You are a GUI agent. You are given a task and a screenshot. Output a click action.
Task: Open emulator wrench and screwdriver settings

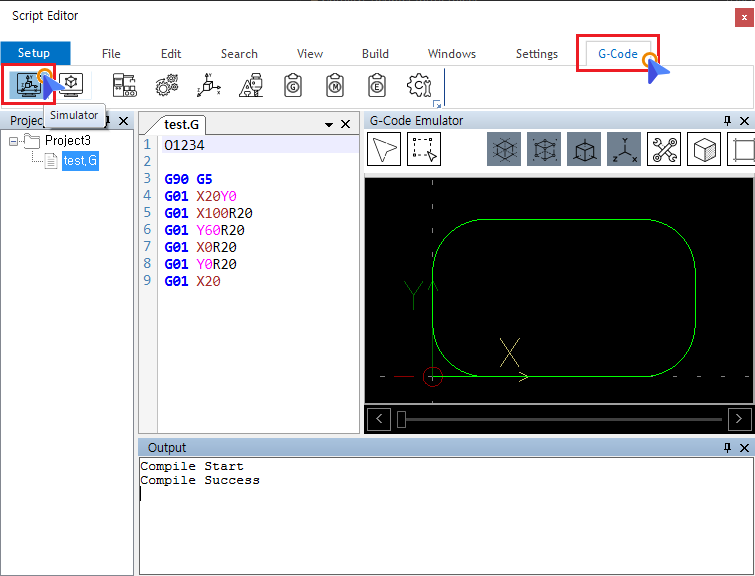(x=663, y=150)
